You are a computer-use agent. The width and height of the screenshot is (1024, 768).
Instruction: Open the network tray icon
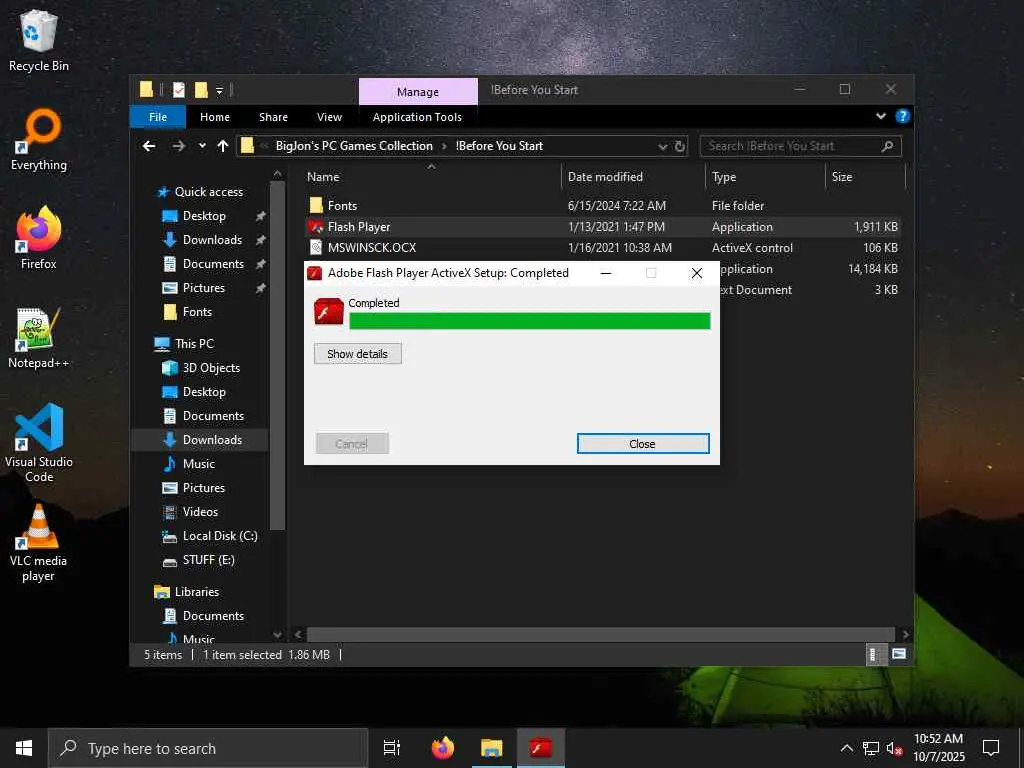coord(871,748)
